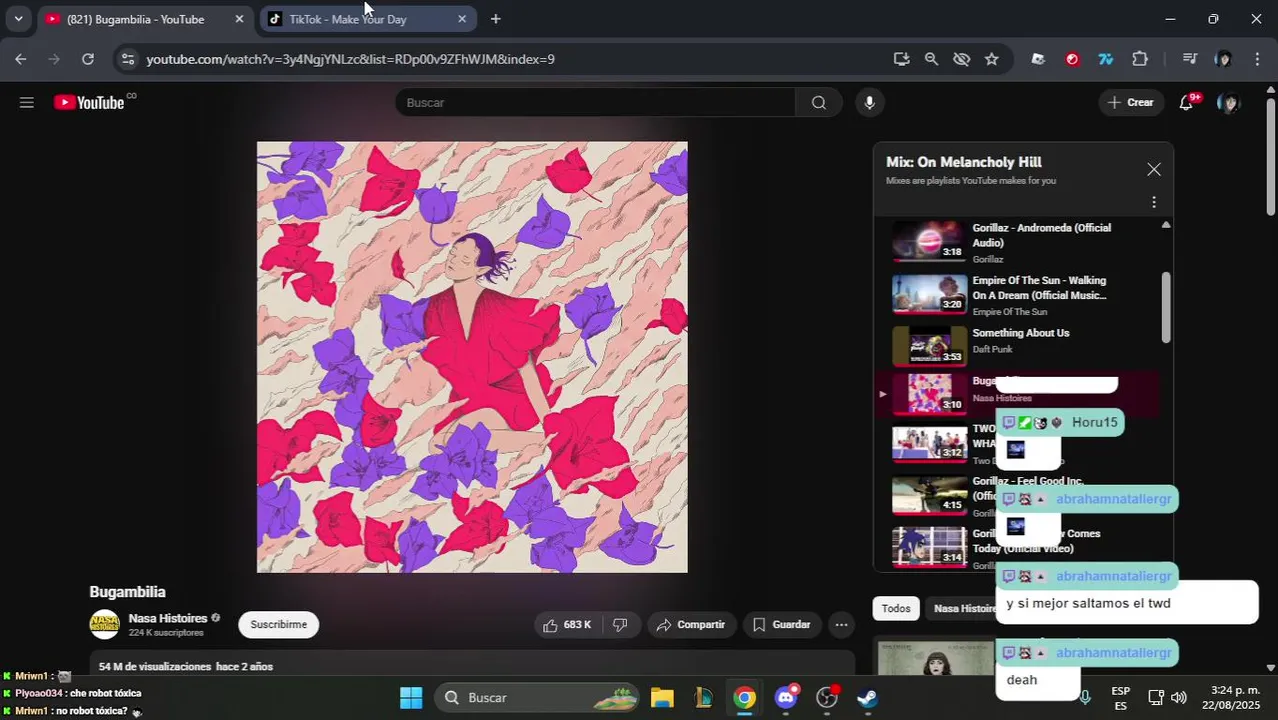Screen dimensions: 1278x720
Task: Open the Windows Start menu
Action: pos(411,698)
